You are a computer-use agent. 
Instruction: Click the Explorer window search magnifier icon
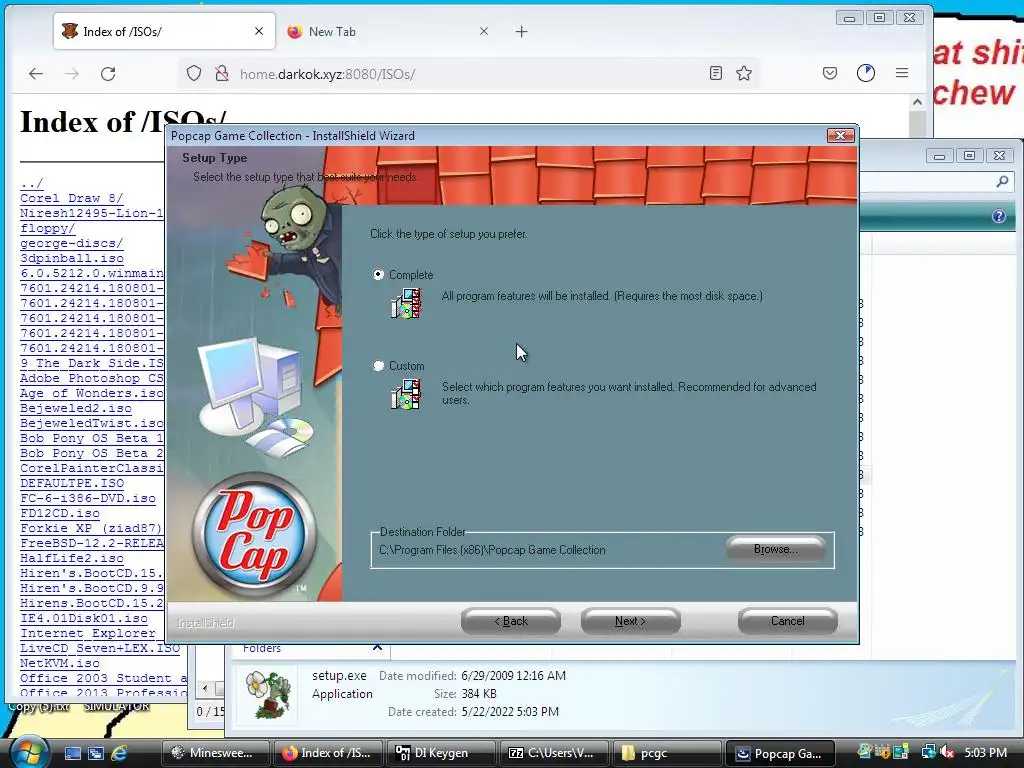pyautogui.click(x=1002, y=182)
